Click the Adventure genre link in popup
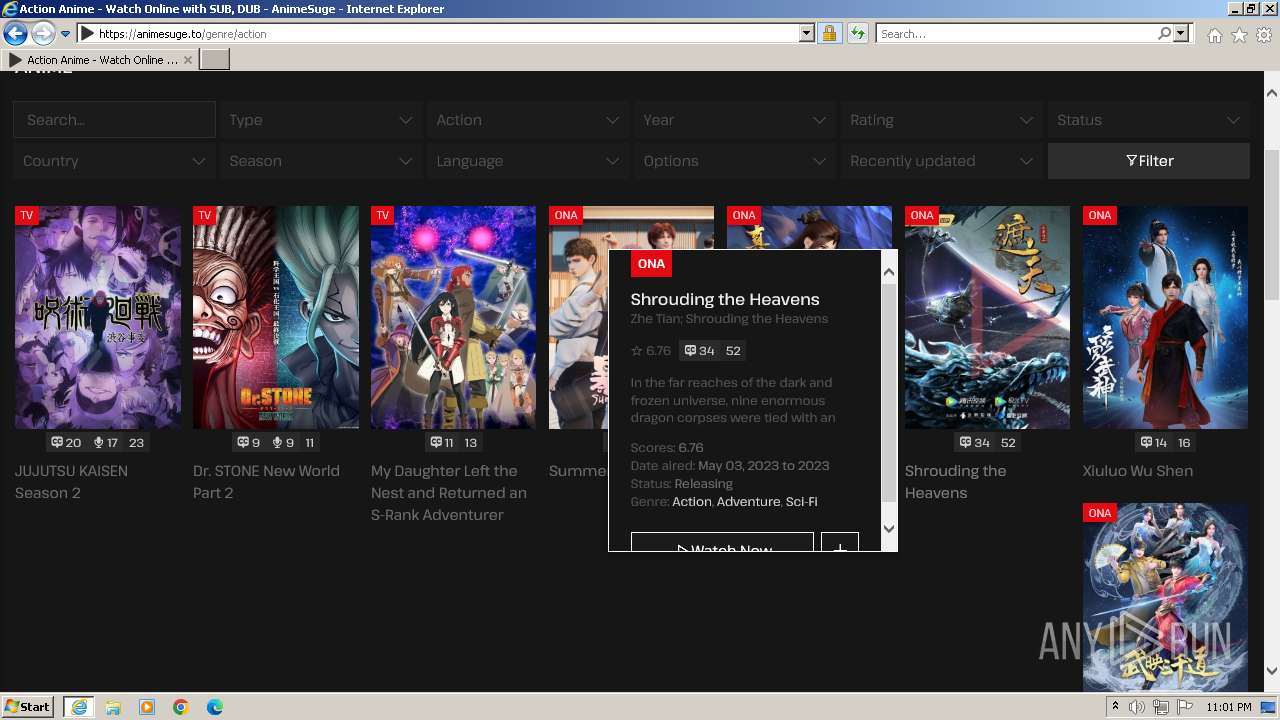The height and width of the screenshot is (720, 1280). click(748, 501)
